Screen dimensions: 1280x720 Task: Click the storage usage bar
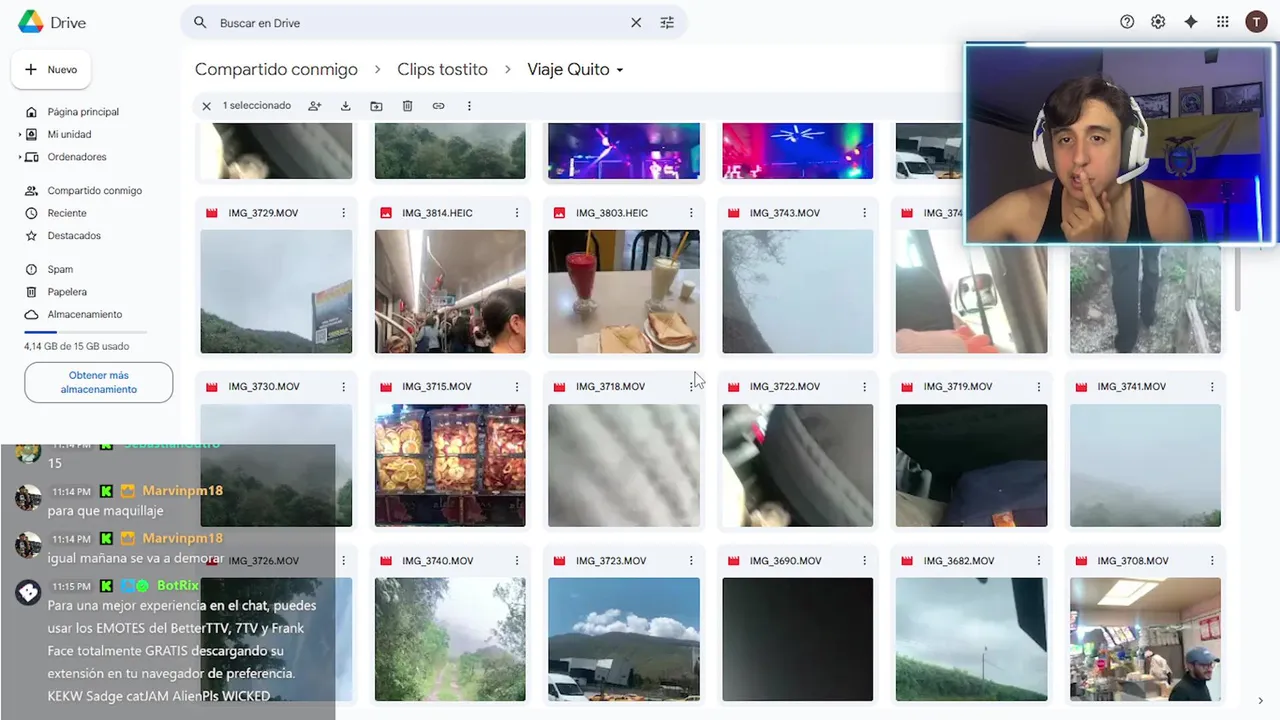click(86, 331)
